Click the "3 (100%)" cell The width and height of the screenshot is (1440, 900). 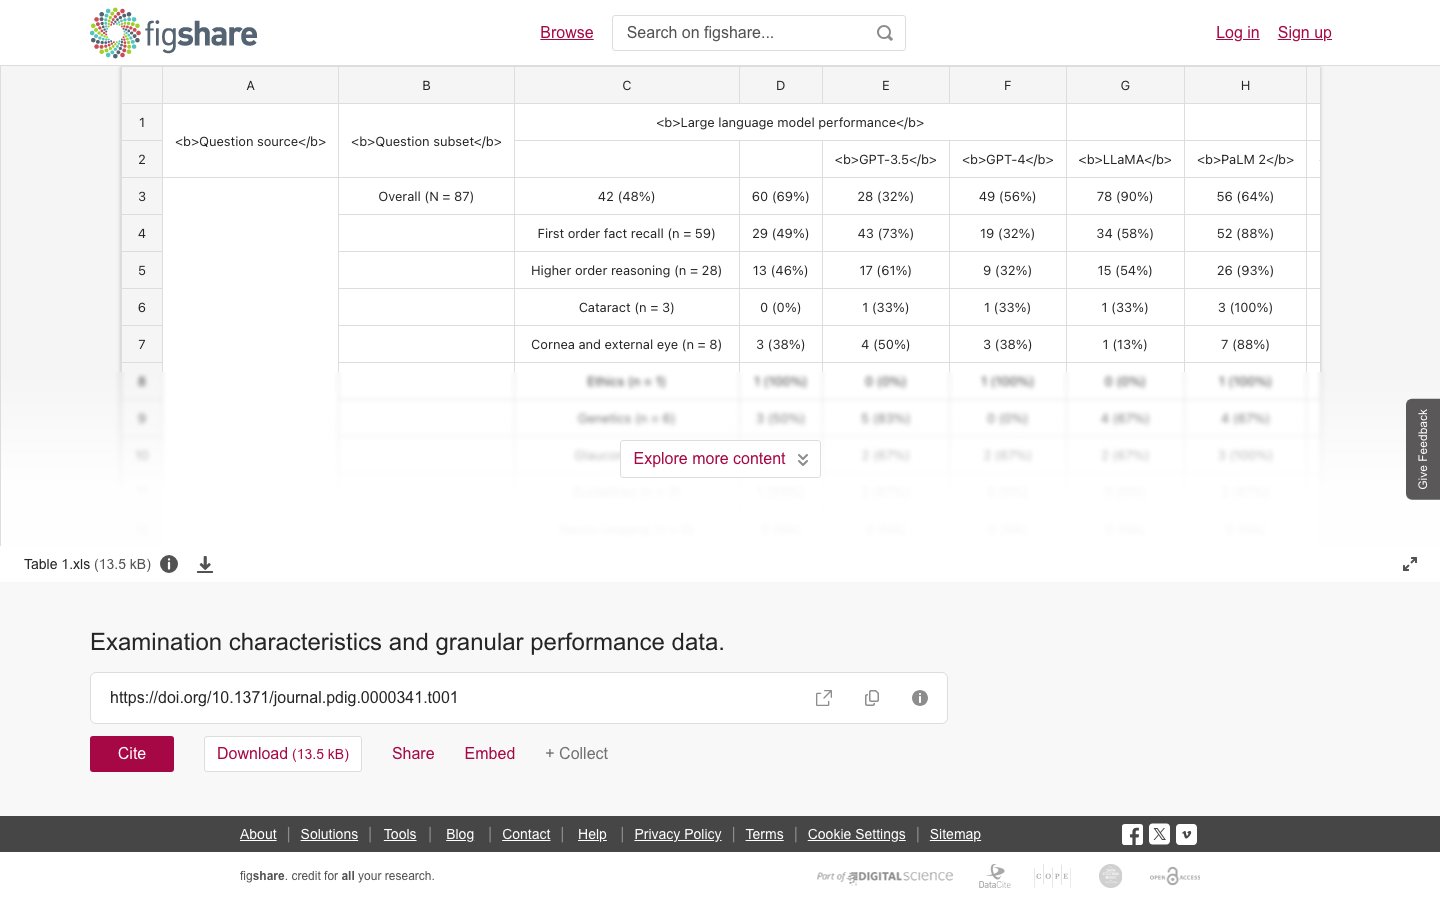point(1245,308)
